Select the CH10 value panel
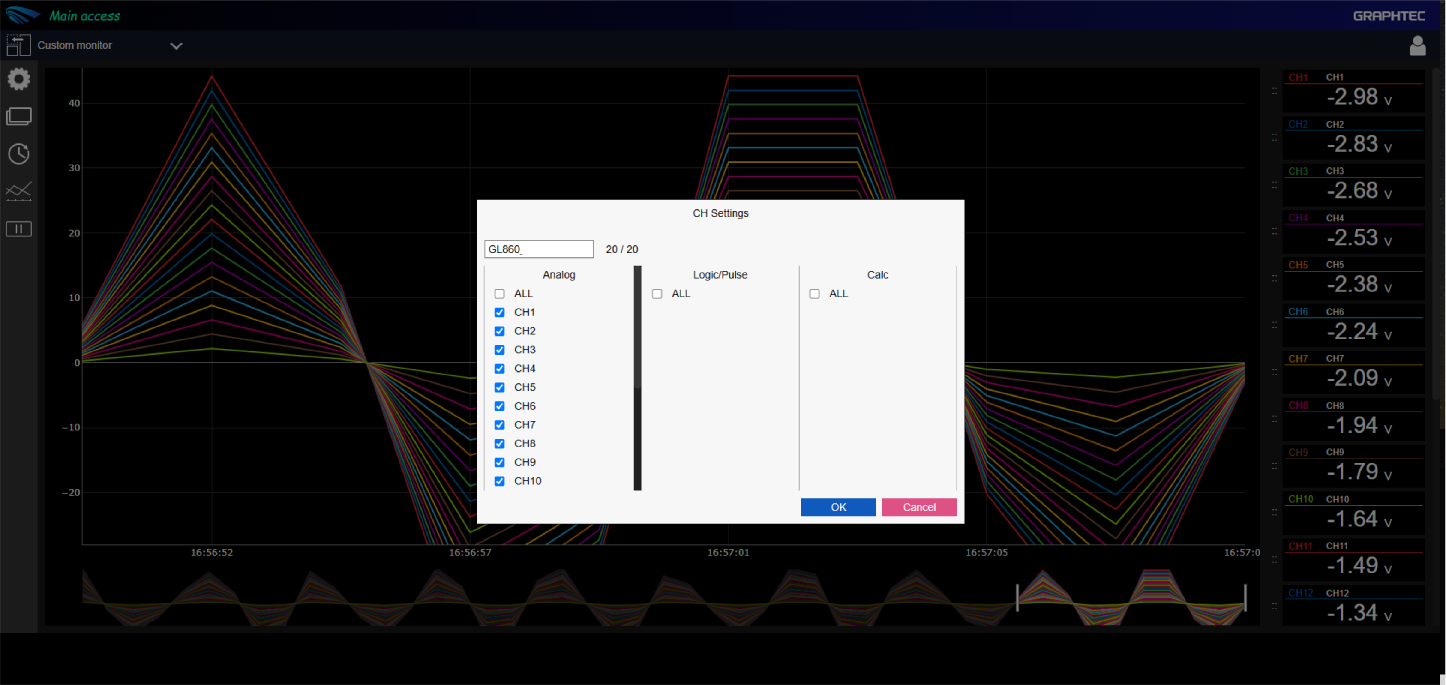Viewport: 1446px width, 685px height. 1354,513
